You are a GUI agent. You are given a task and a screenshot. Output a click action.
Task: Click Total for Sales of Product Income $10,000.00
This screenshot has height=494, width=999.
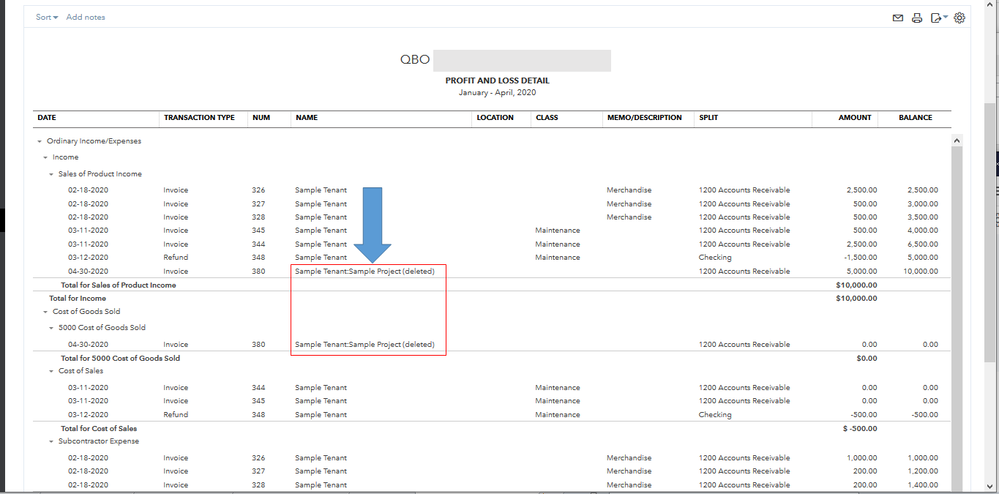[x=856, y=285]
